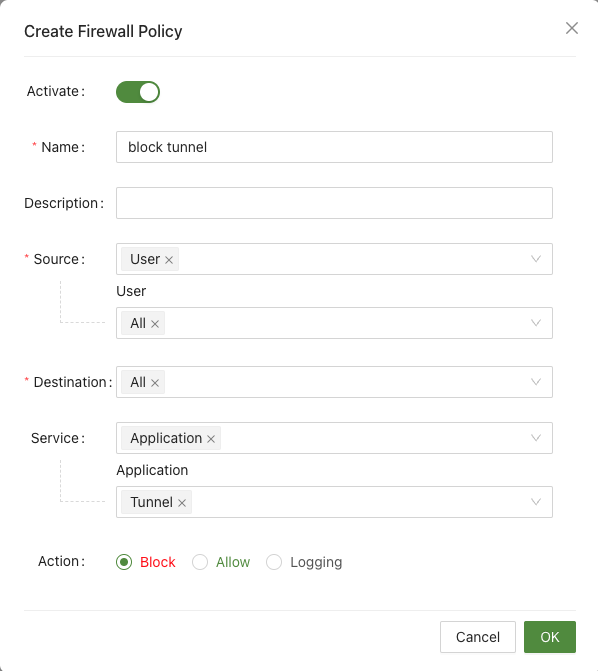Click the Name field containing block tunnel
The image size is (598, 671).
[334, 147]
